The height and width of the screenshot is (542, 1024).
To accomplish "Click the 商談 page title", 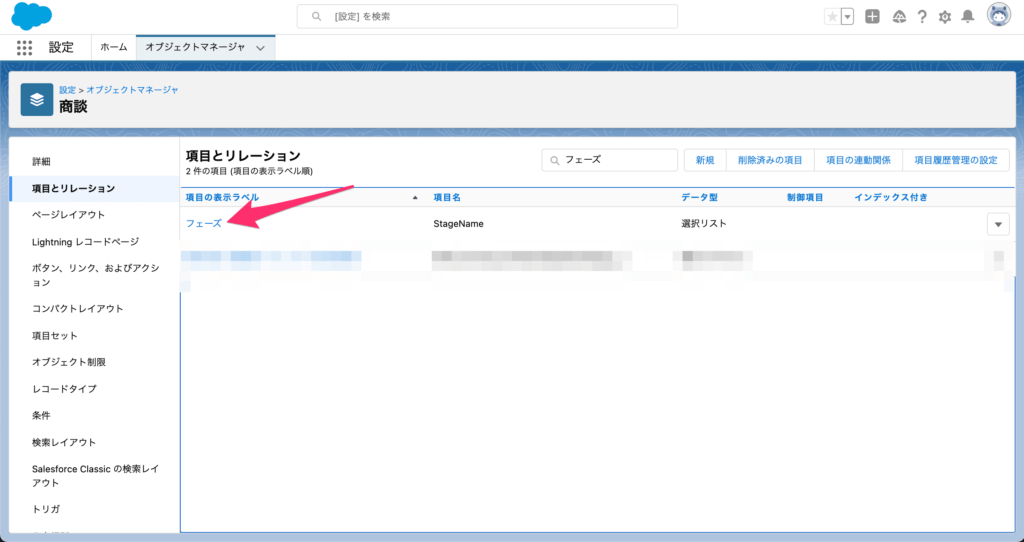I will (73, 106).
